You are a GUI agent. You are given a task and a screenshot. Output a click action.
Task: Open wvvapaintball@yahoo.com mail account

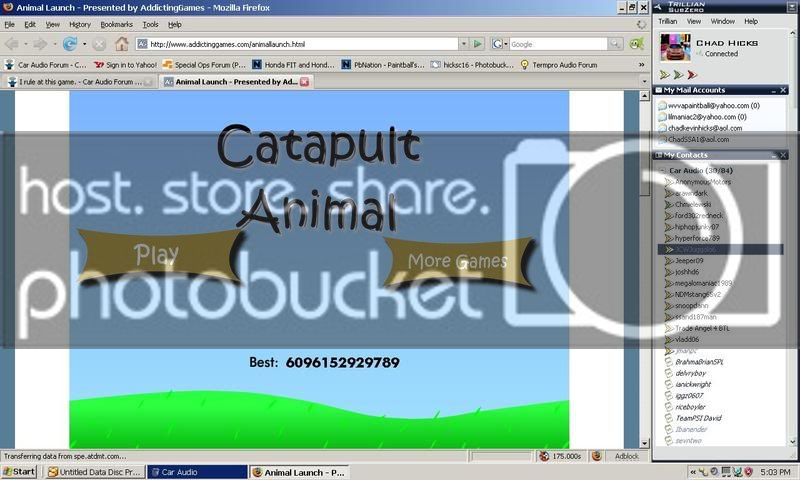(x=709, y=106)
